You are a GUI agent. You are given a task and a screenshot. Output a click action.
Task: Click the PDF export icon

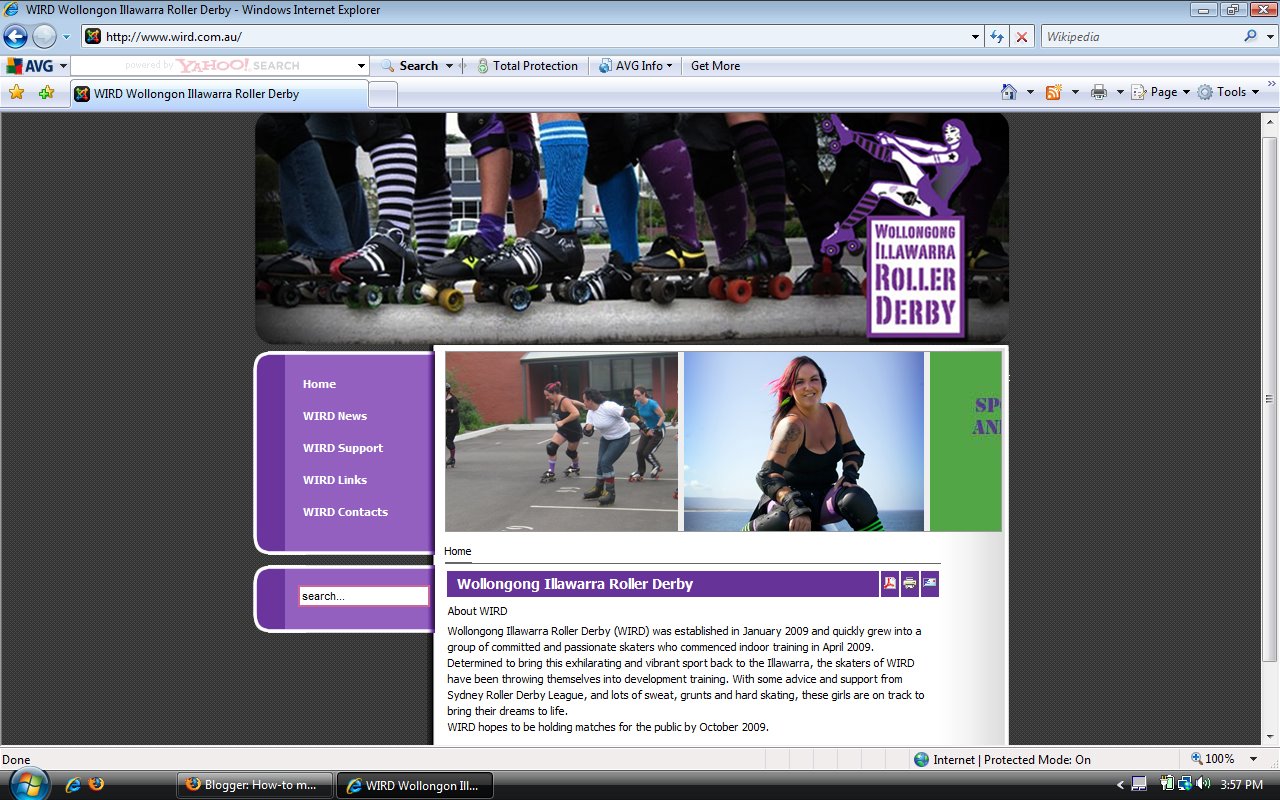pos(890,584)
